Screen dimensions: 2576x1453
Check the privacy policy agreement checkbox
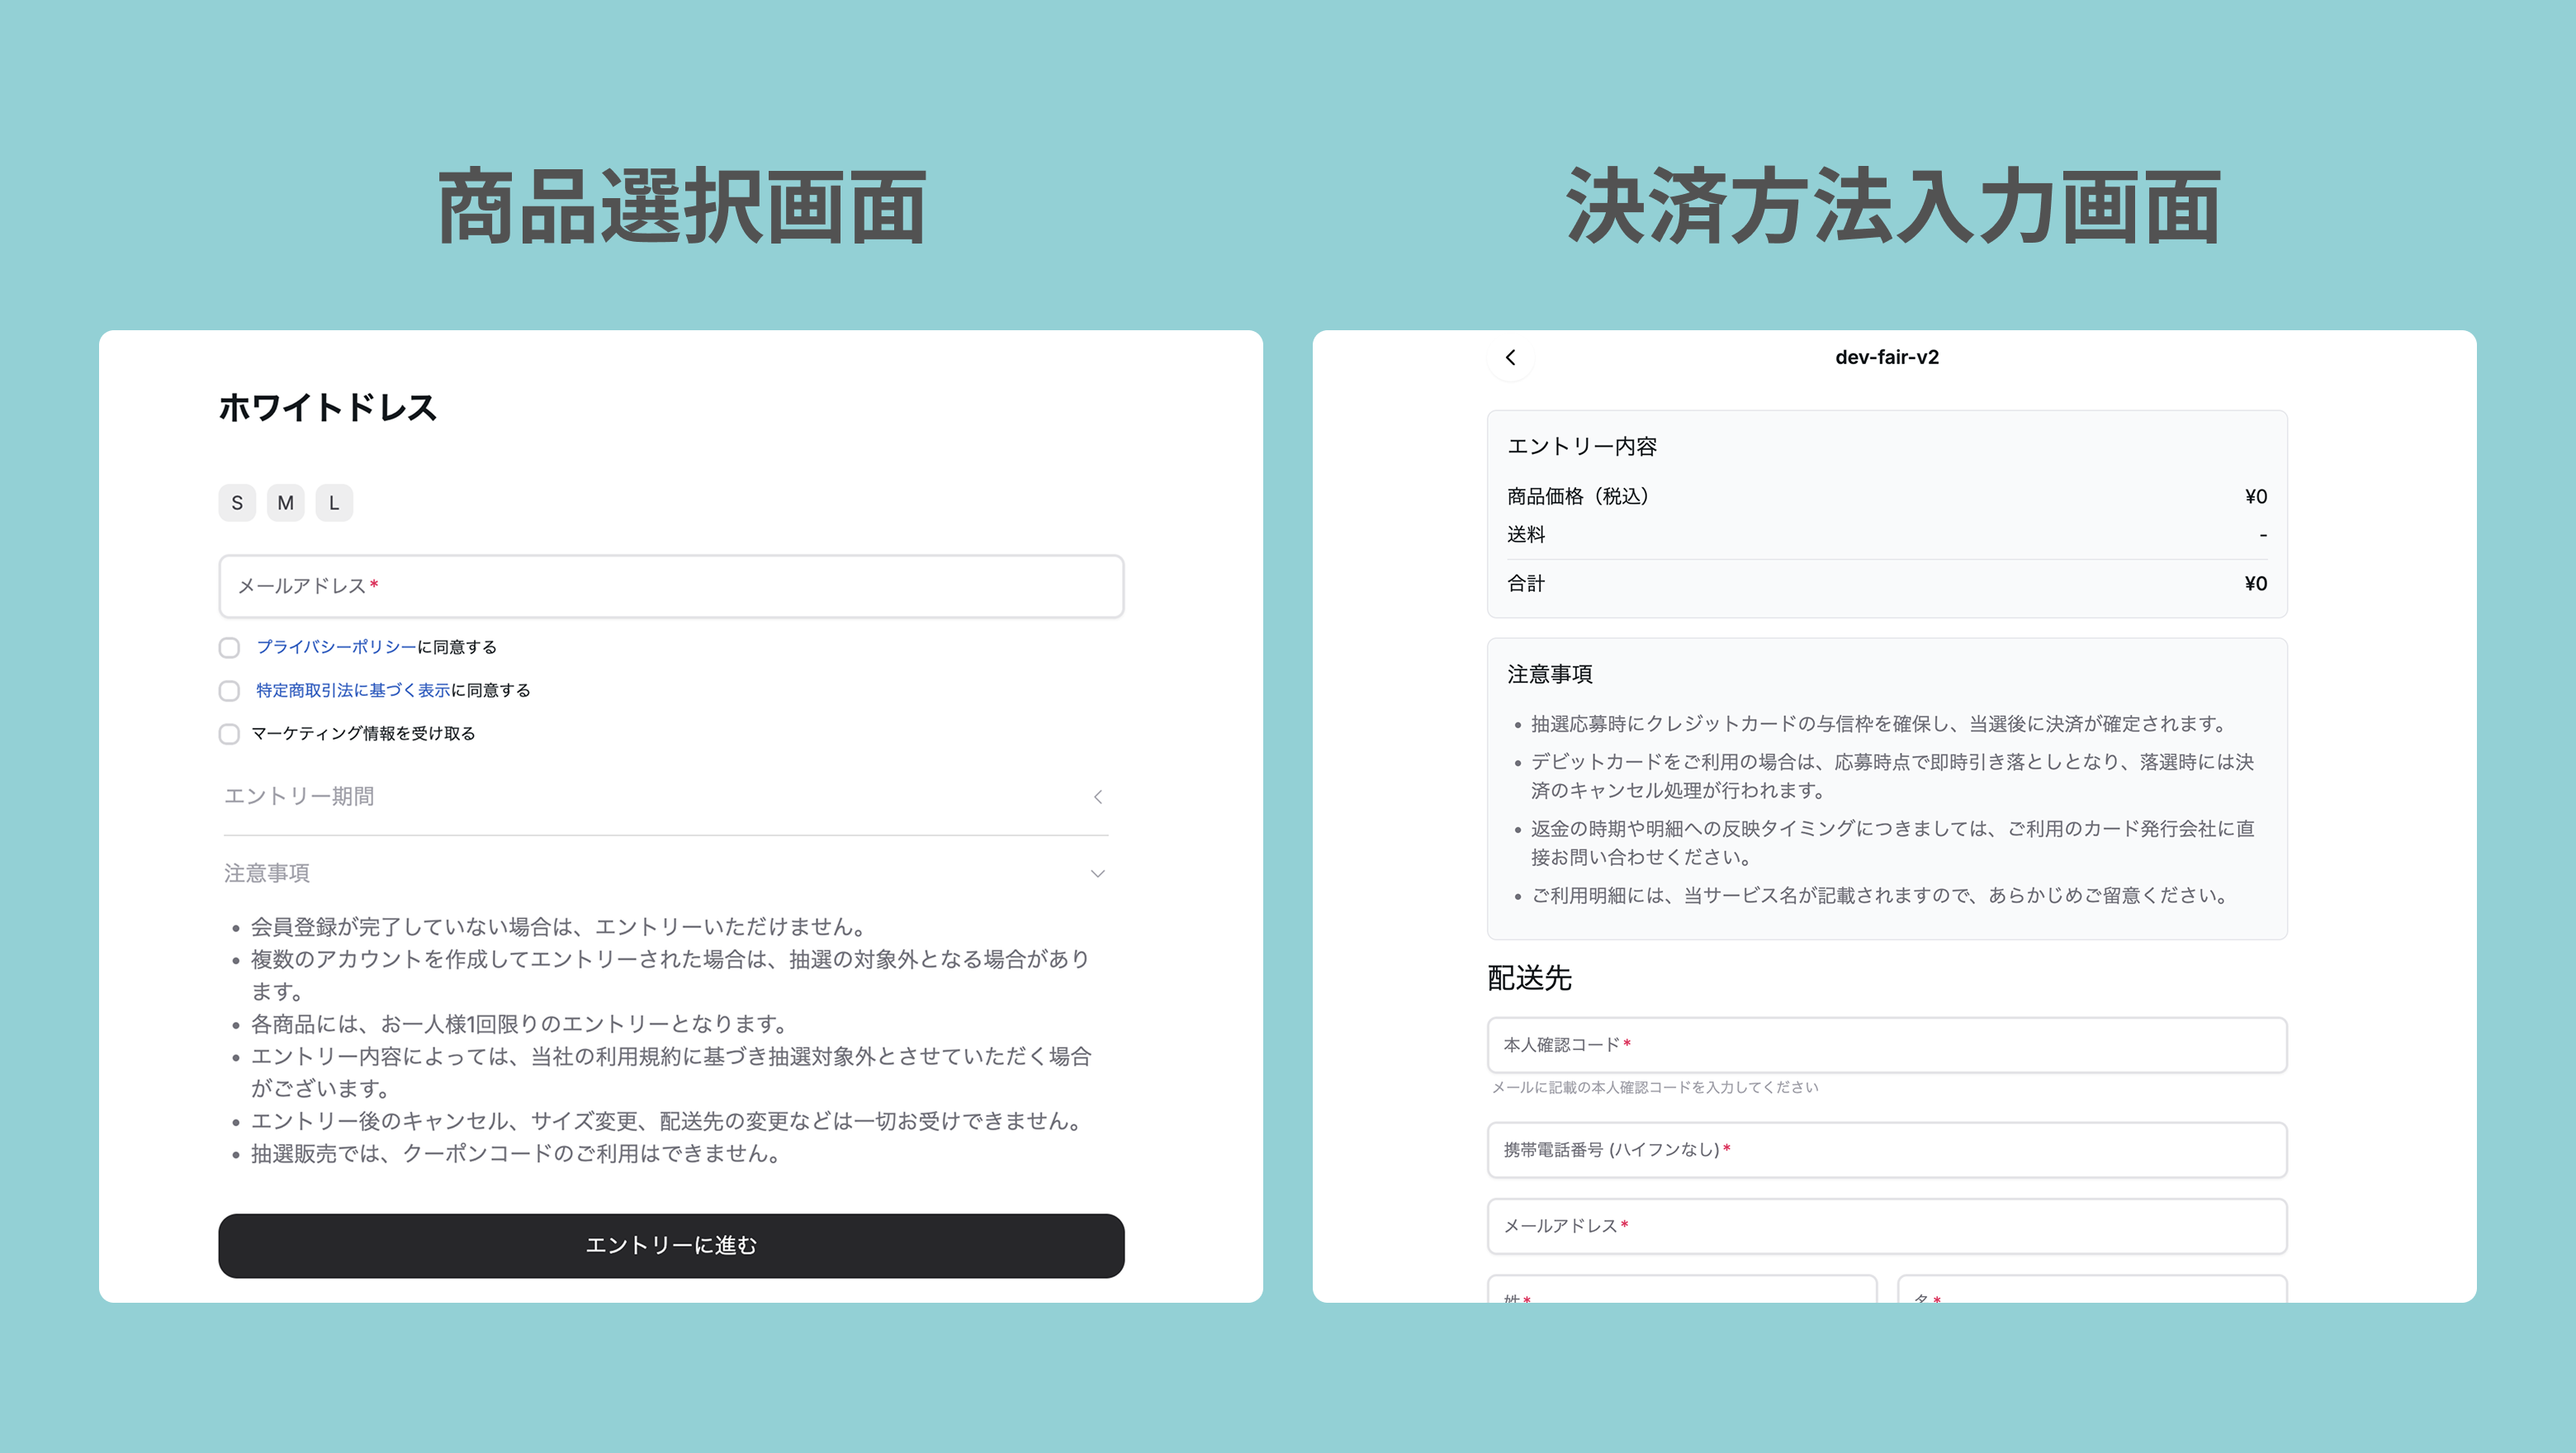[x=229, y=648]
